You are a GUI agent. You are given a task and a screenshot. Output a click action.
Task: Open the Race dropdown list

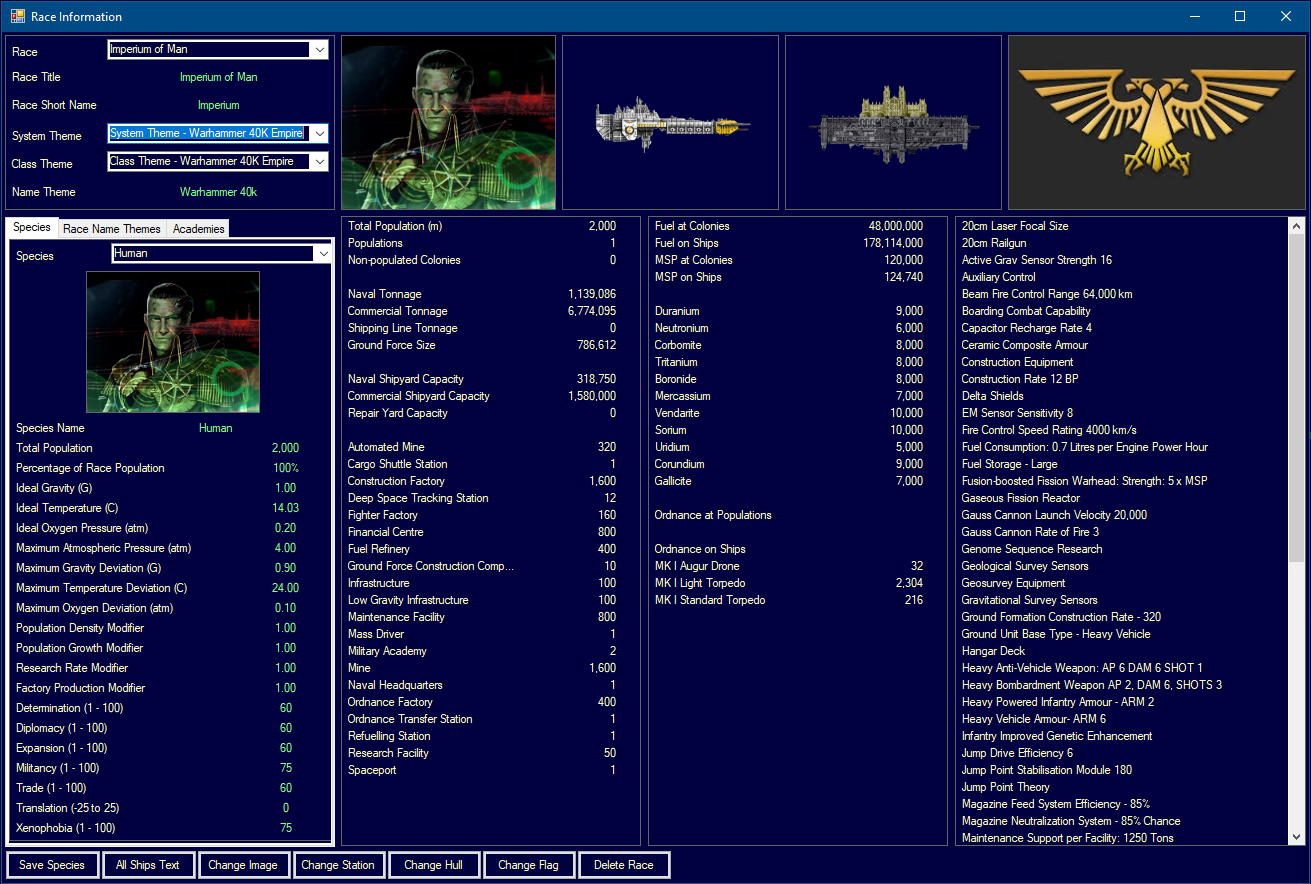319,50
